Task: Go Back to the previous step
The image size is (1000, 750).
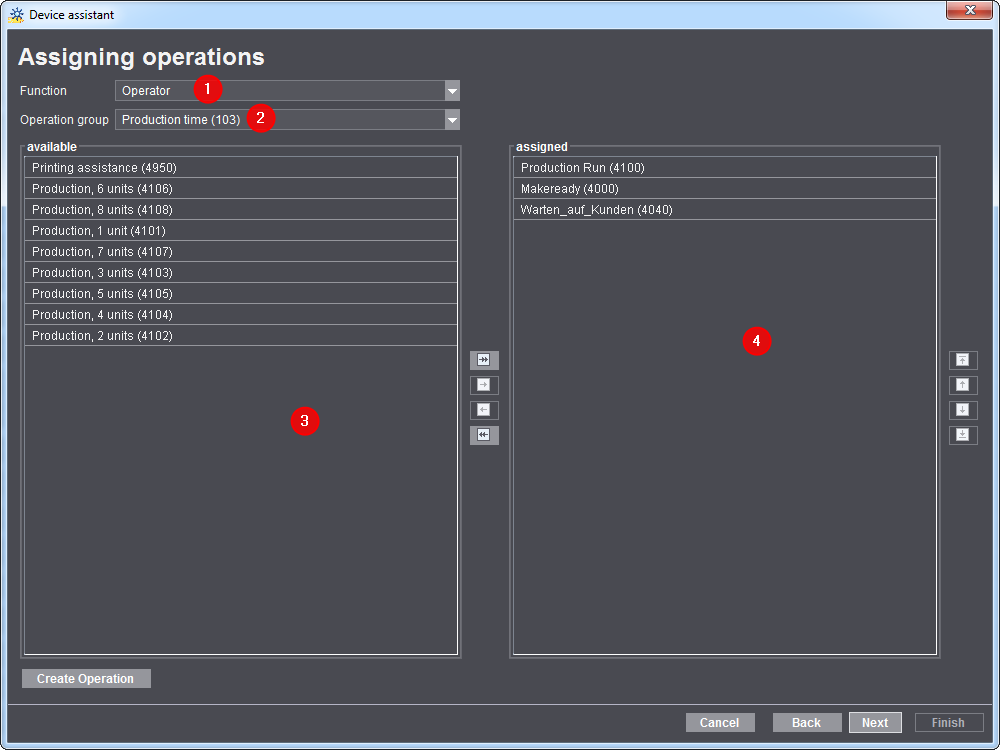Action: click(806, 722)
